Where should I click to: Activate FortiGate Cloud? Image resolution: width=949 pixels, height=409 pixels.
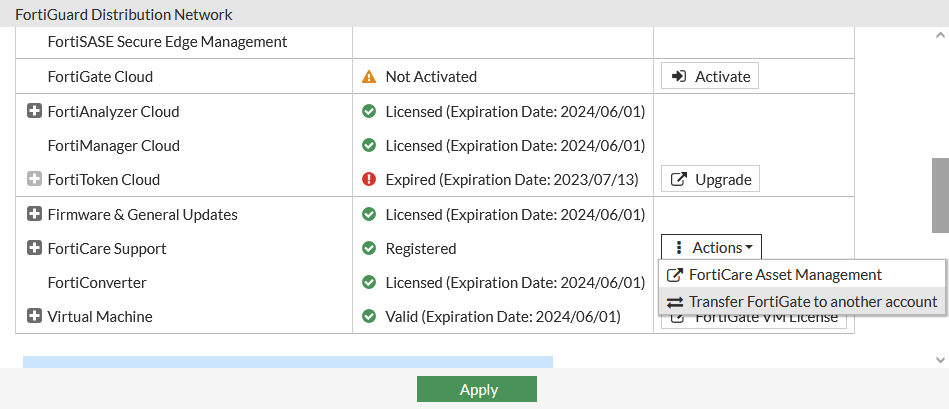pyautogui.click(x=710, y=77)
